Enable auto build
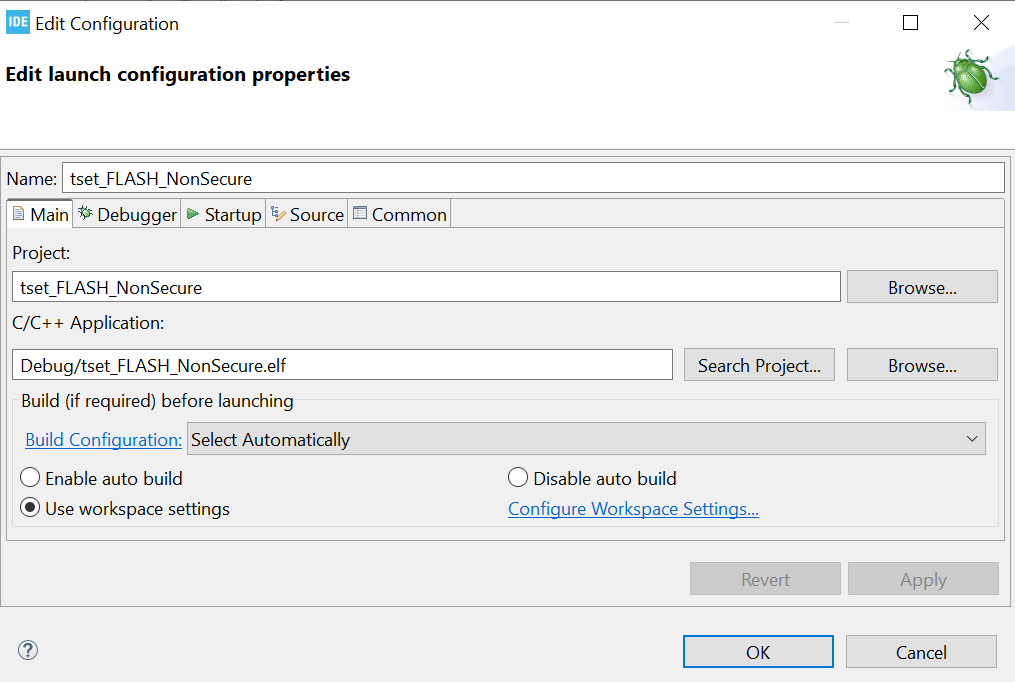The width and height of the screenshot is (1015, 682). (30, 477)
